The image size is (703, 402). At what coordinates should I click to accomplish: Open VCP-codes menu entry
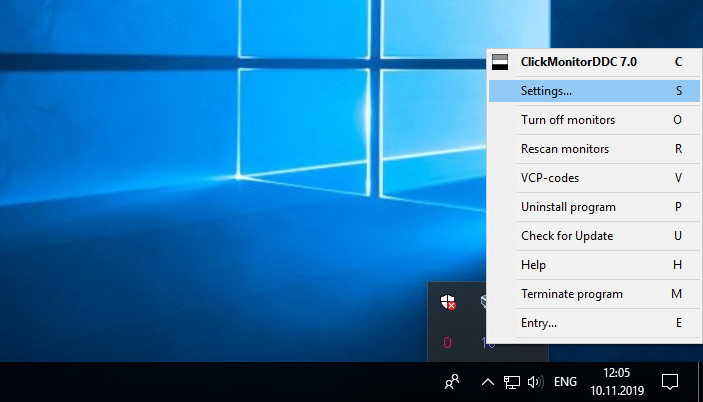pos(594,178)
